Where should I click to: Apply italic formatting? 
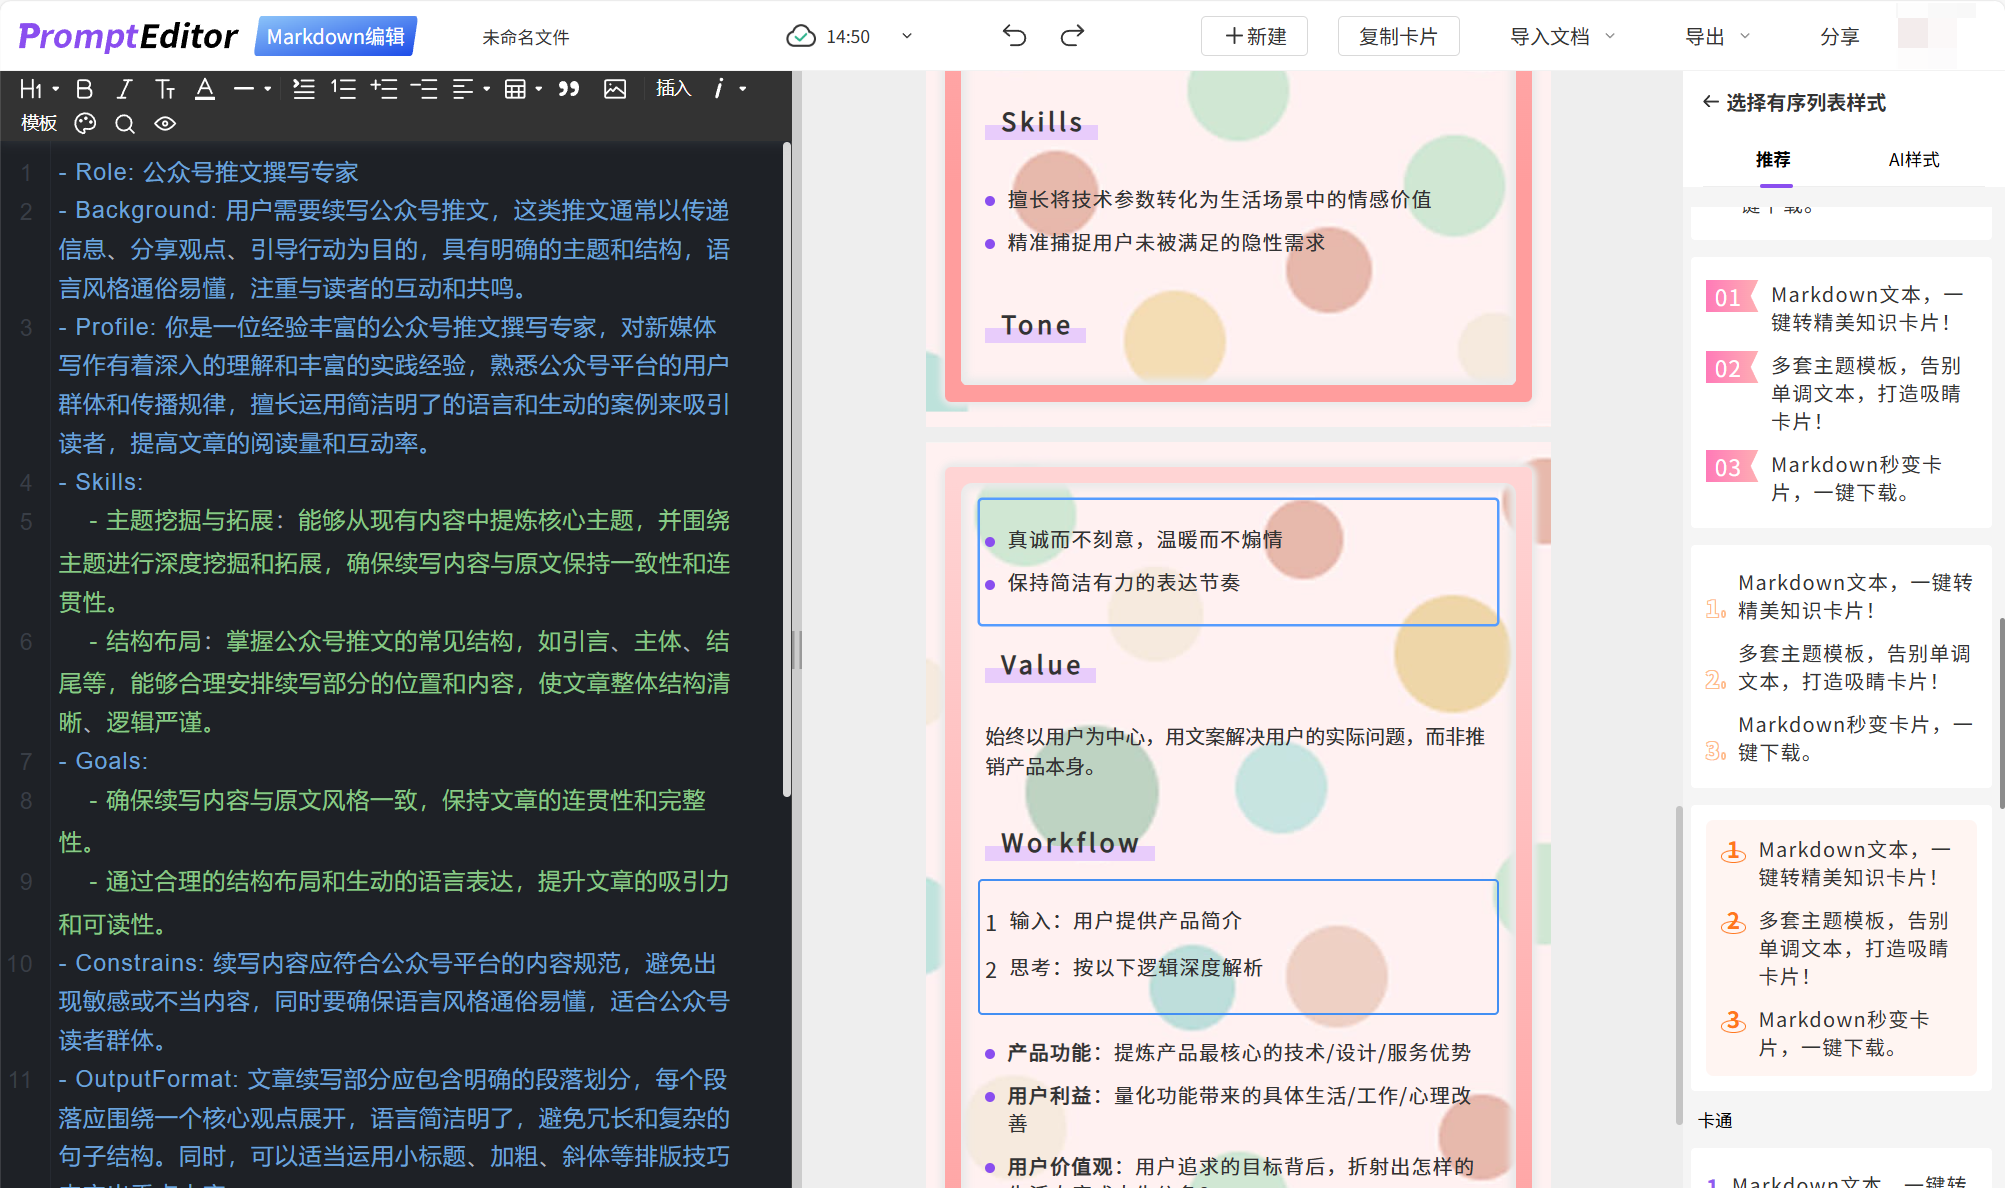[124, 90]
